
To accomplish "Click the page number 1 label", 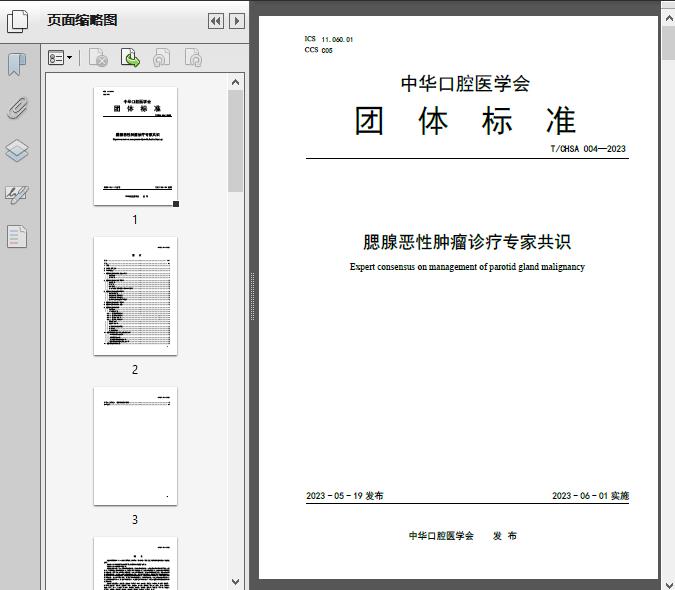I will pos(135,220).
